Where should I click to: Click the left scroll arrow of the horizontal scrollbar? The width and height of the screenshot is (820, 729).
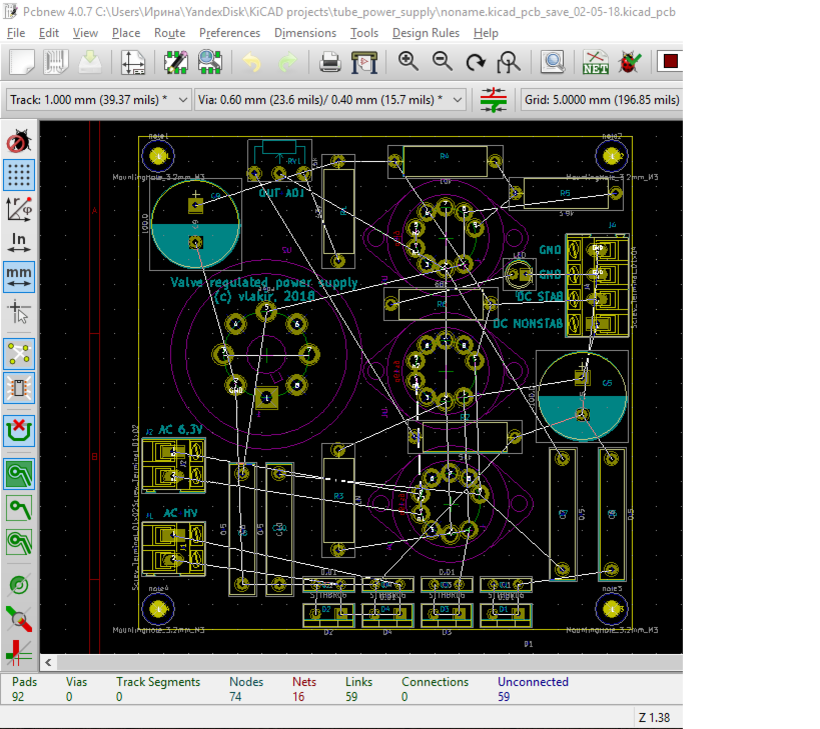(x=48, y=661)
